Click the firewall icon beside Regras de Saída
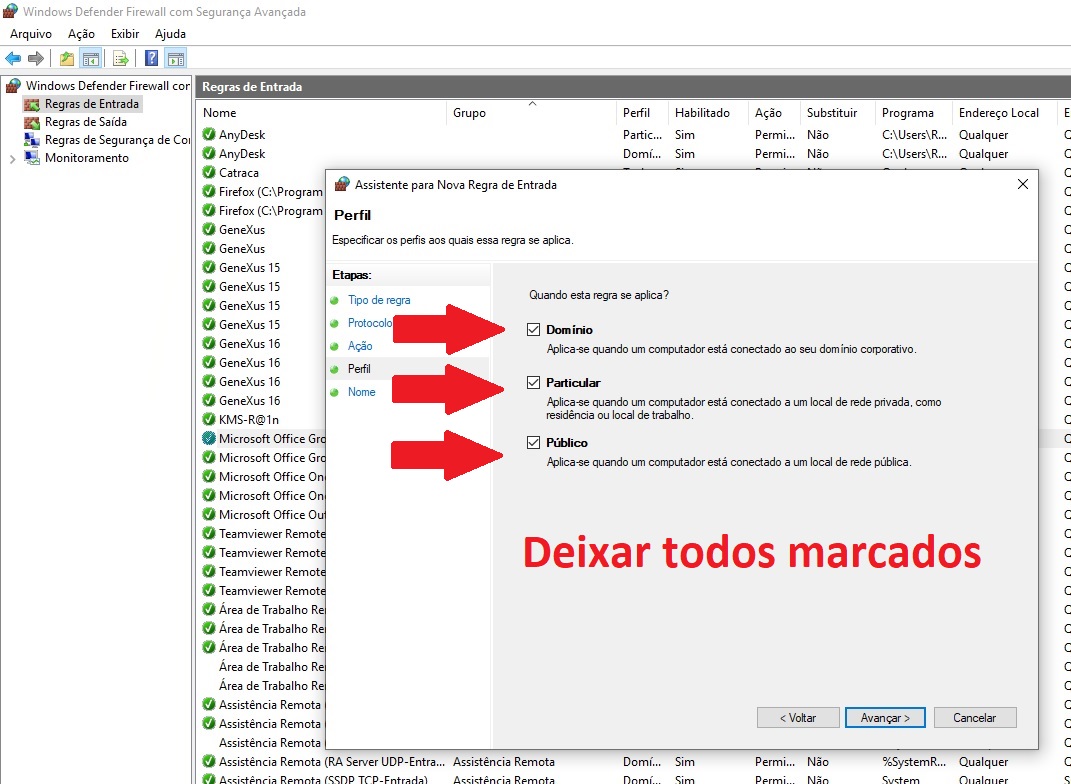Image resolution: width=1071 pixels, height=784 pixels. 32,122
